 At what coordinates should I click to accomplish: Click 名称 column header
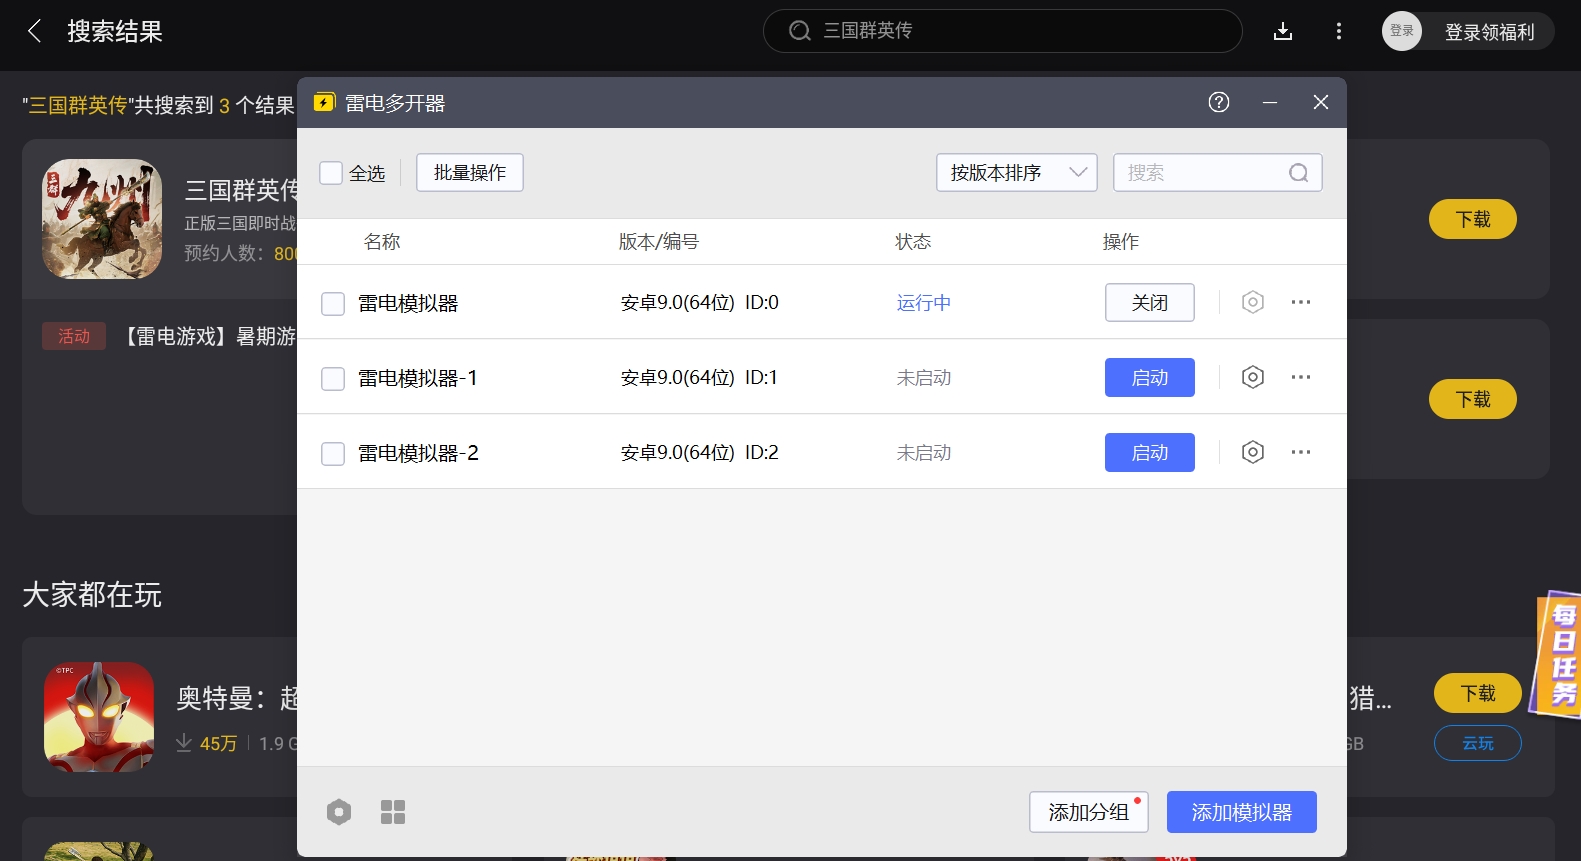tap(382, 242)
